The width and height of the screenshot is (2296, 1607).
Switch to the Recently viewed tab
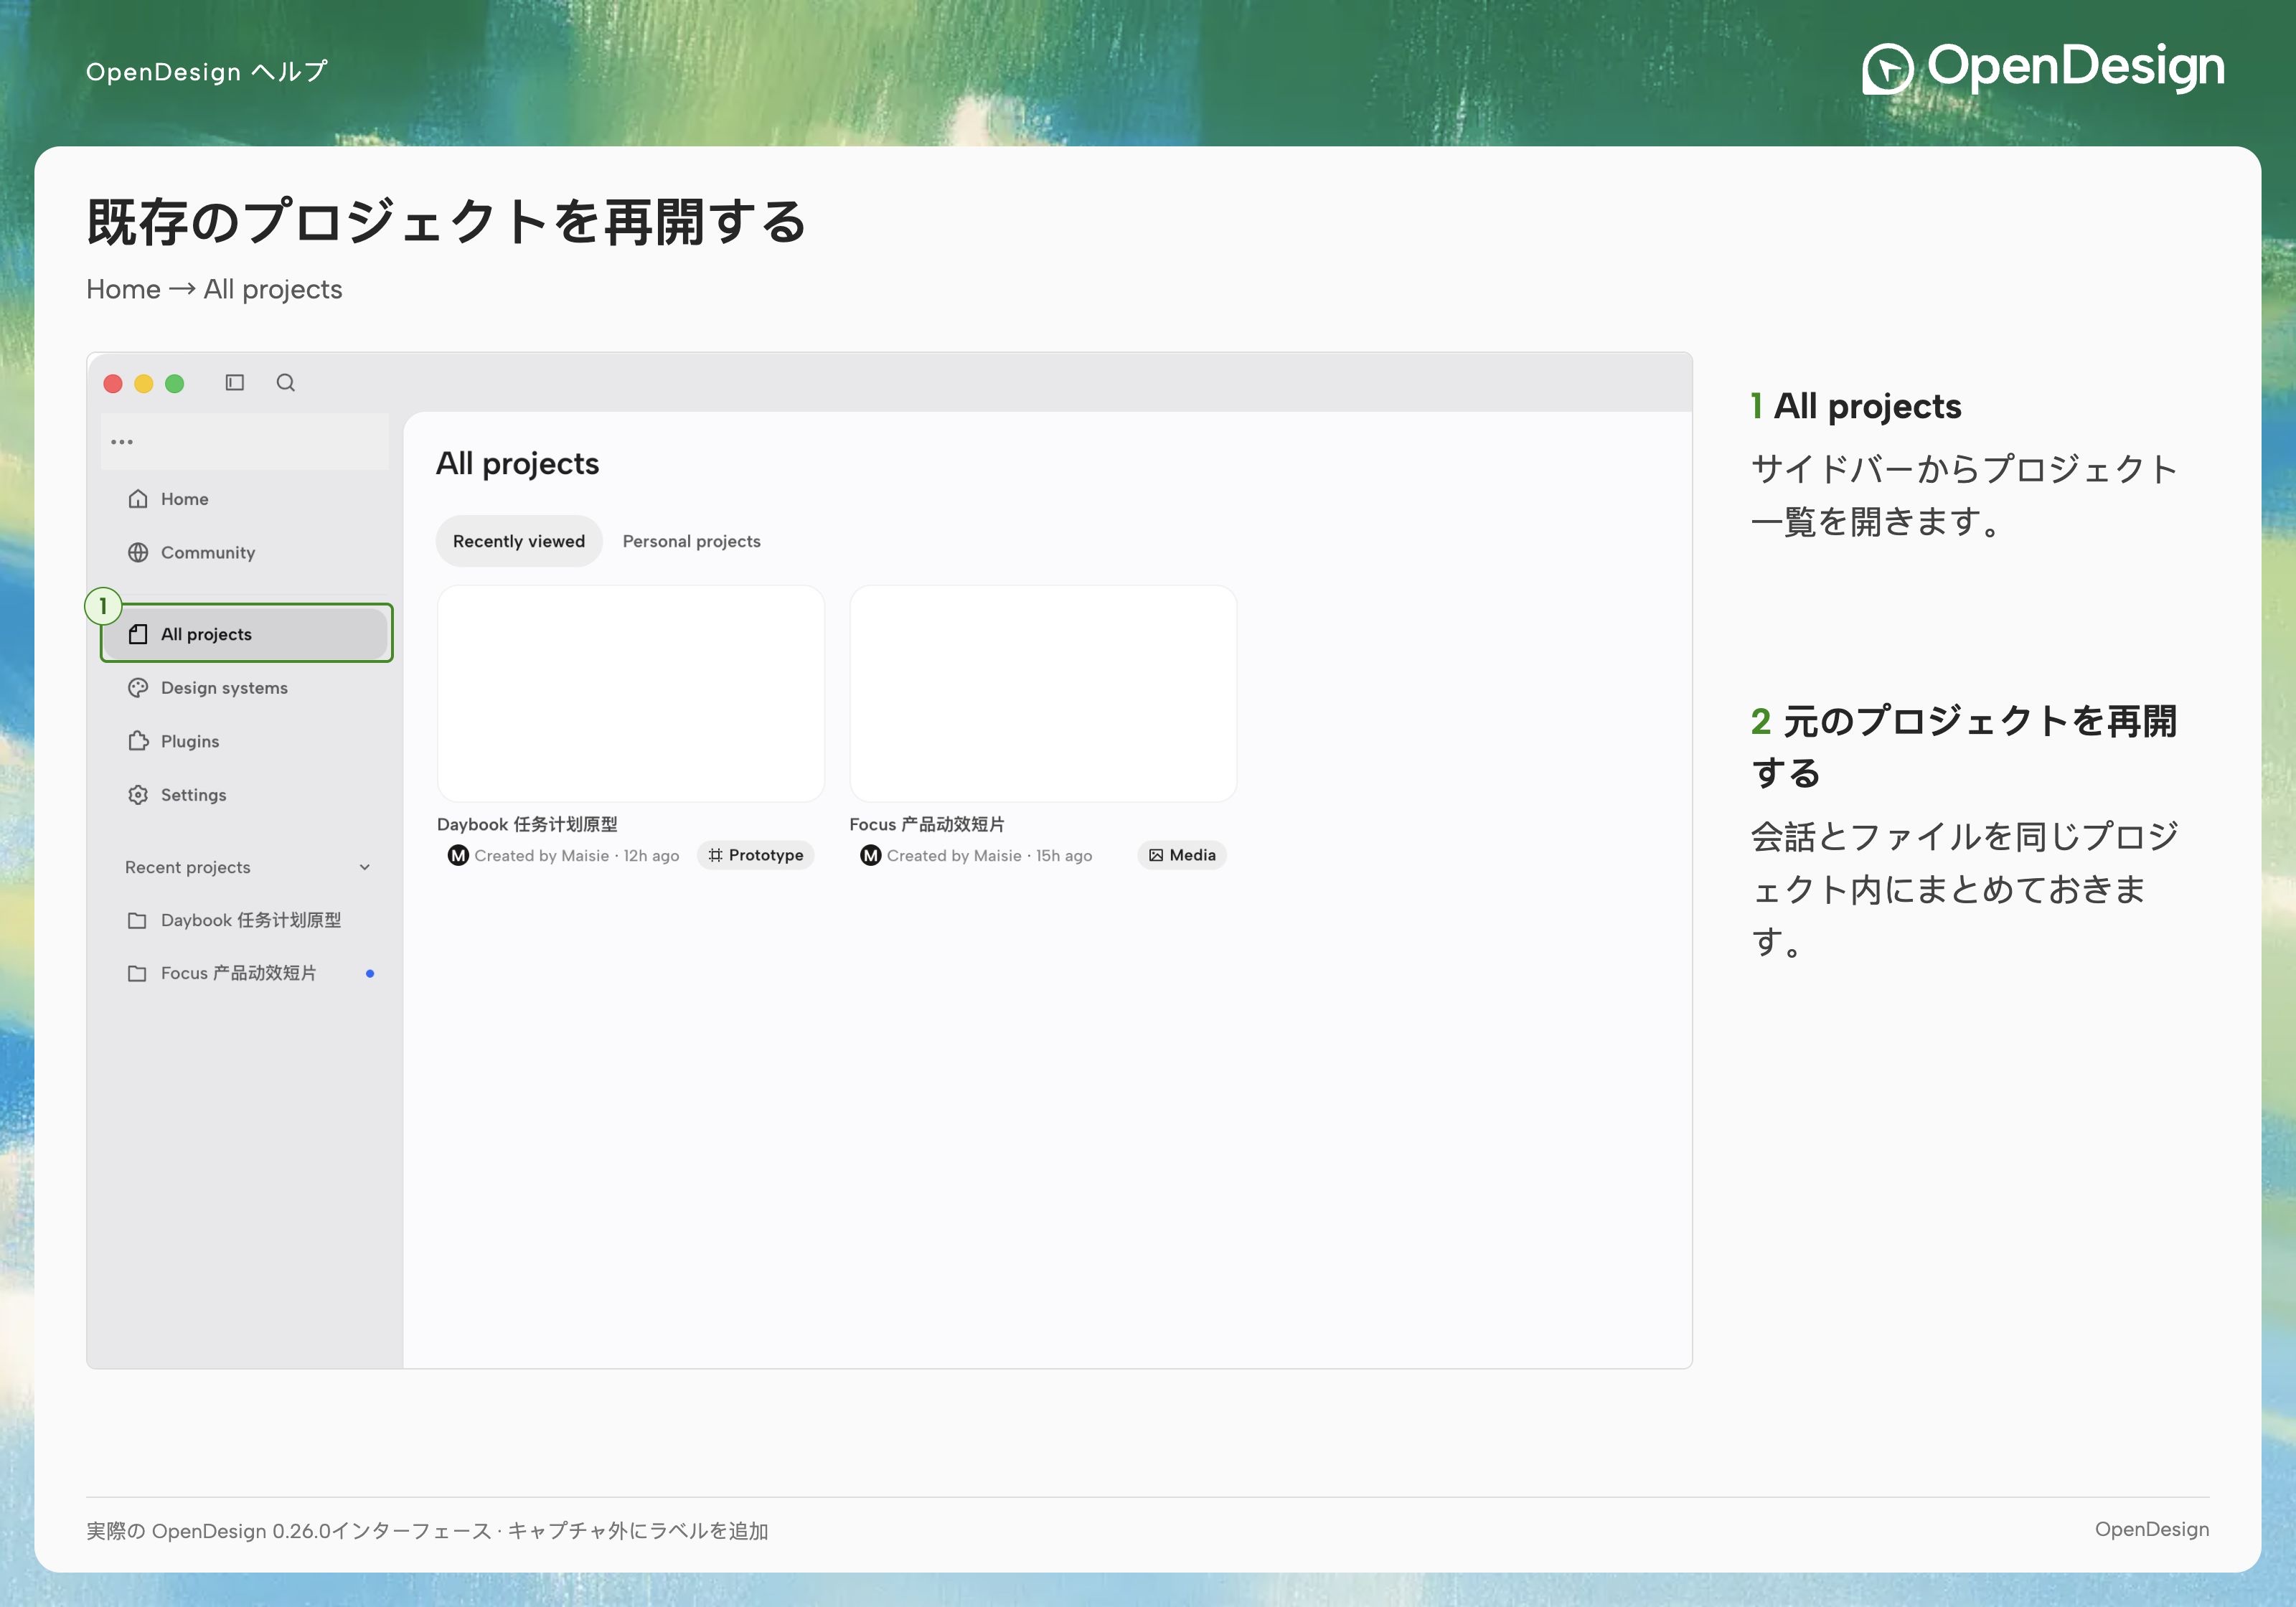(519, 541)
